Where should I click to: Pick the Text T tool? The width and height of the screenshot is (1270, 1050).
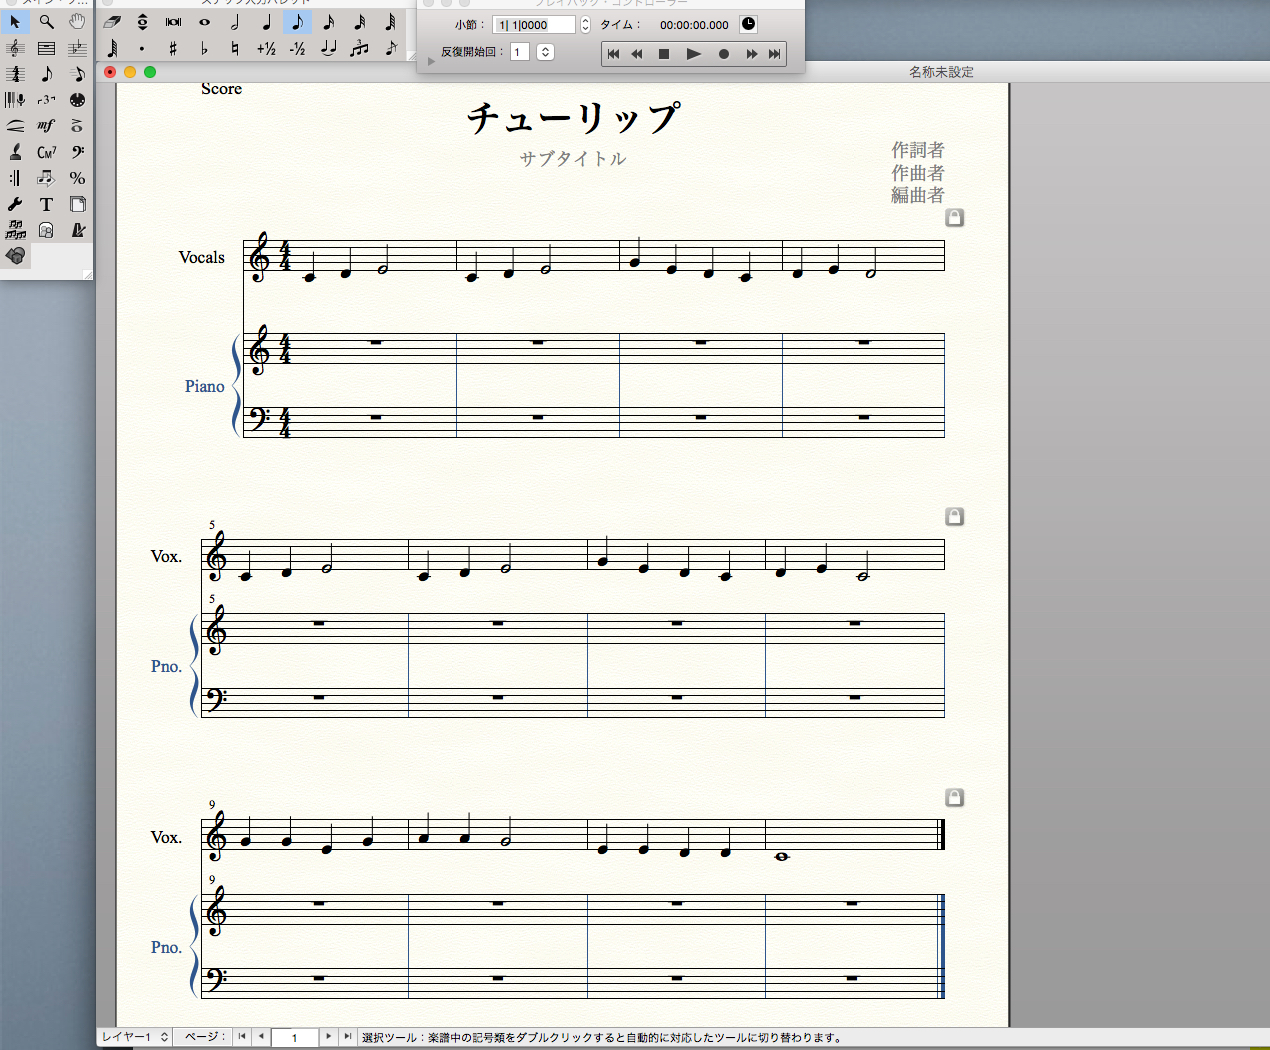pyautogui.click(x=46, y=204)
